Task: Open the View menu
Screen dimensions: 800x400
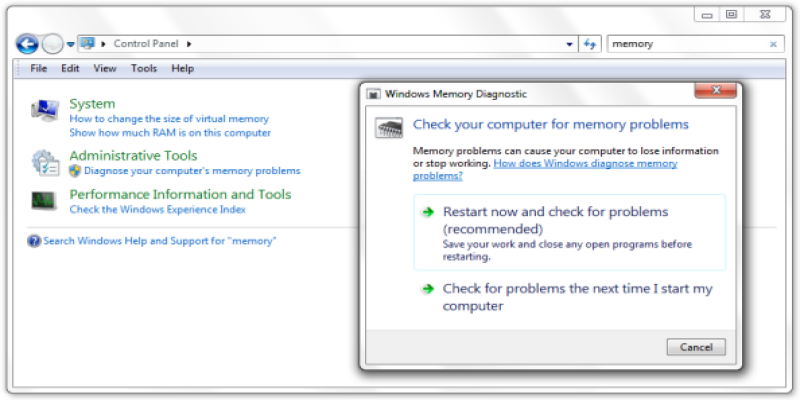Action: pos(105,68)
